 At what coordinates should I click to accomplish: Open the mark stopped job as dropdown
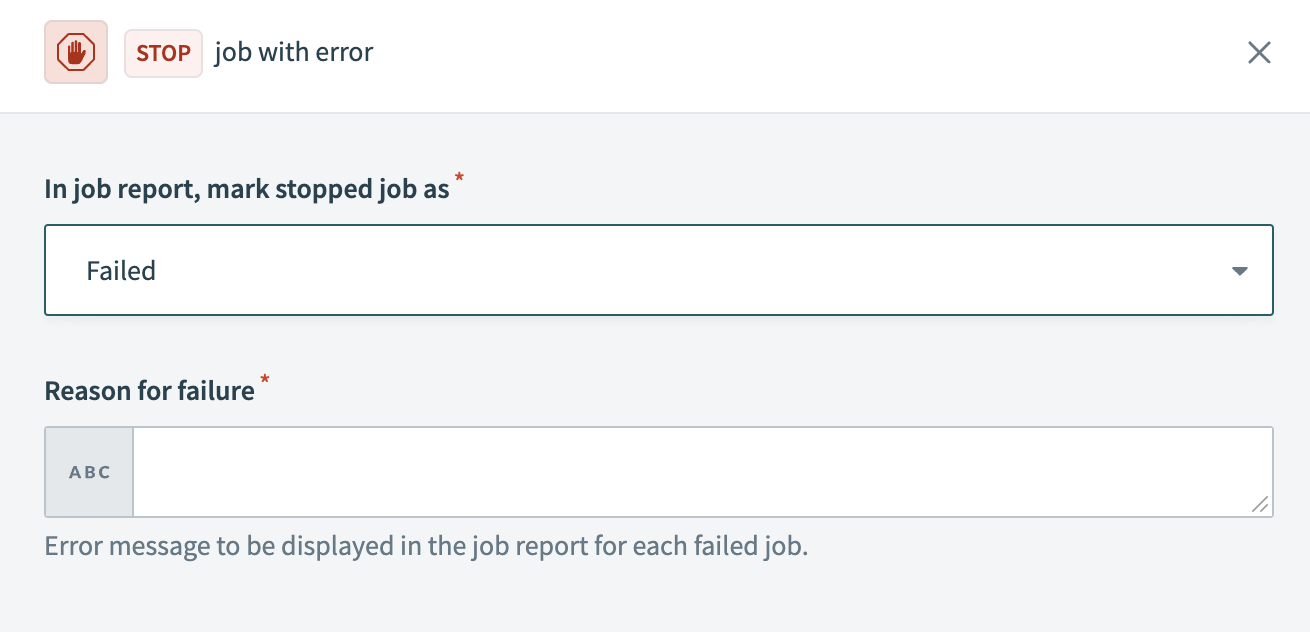[658, 270]
